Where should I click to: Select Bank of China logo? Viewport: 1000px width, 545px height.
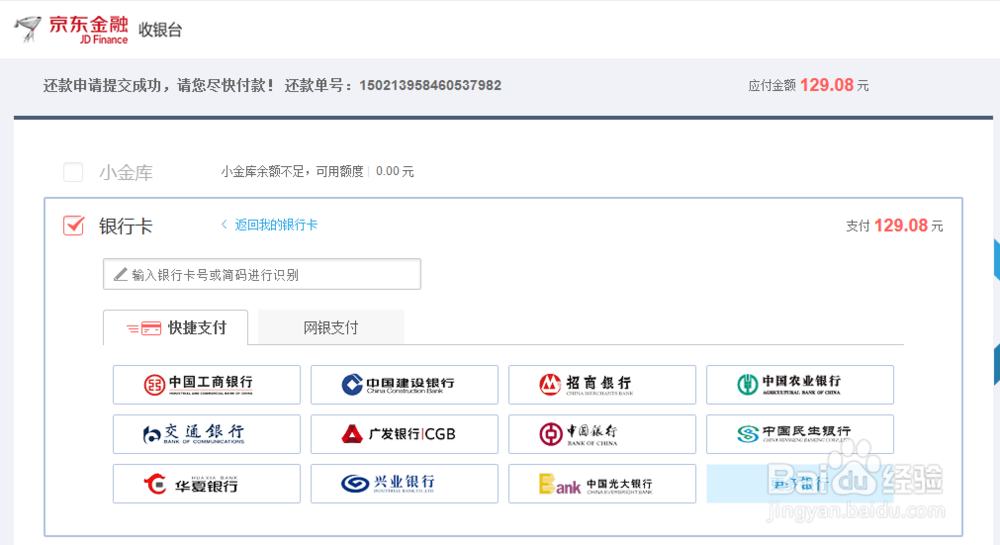[602, 434]
